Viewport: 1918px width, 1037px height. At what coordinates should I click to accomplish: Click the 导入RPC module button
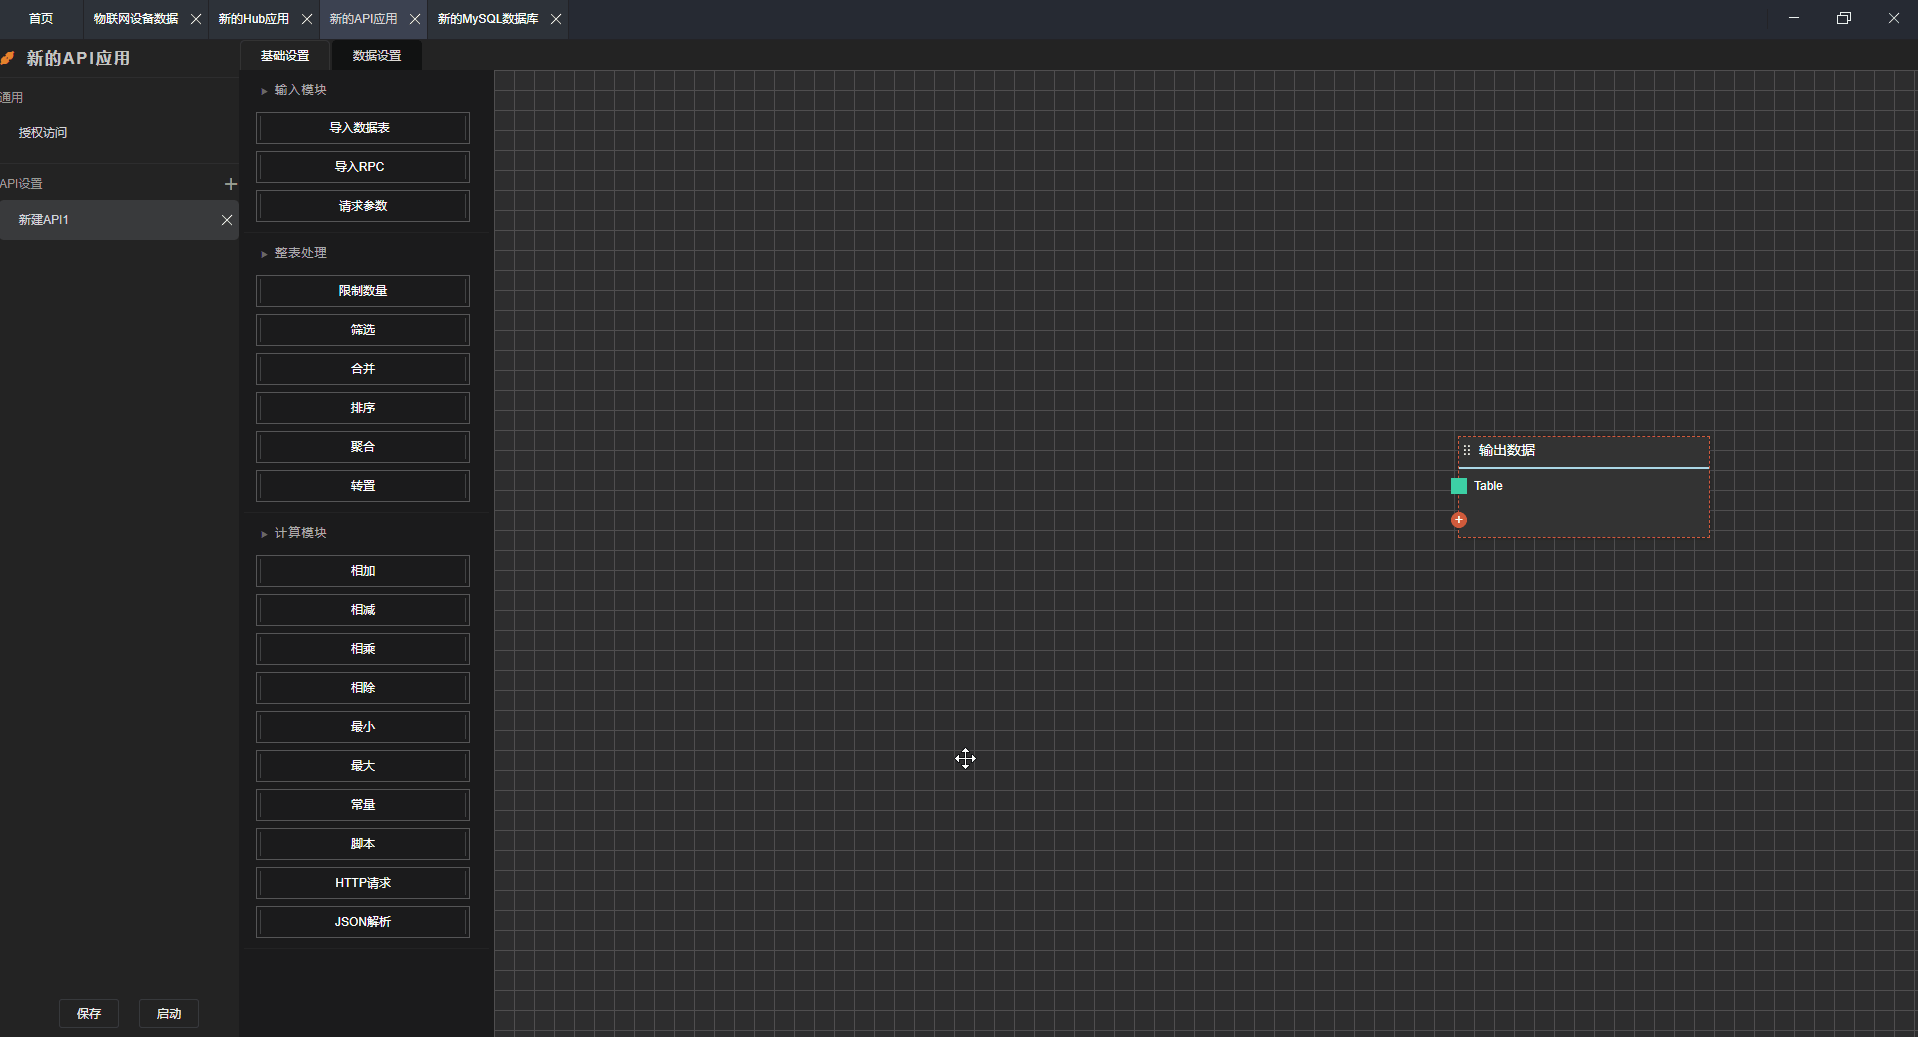(x=363, y=167)
